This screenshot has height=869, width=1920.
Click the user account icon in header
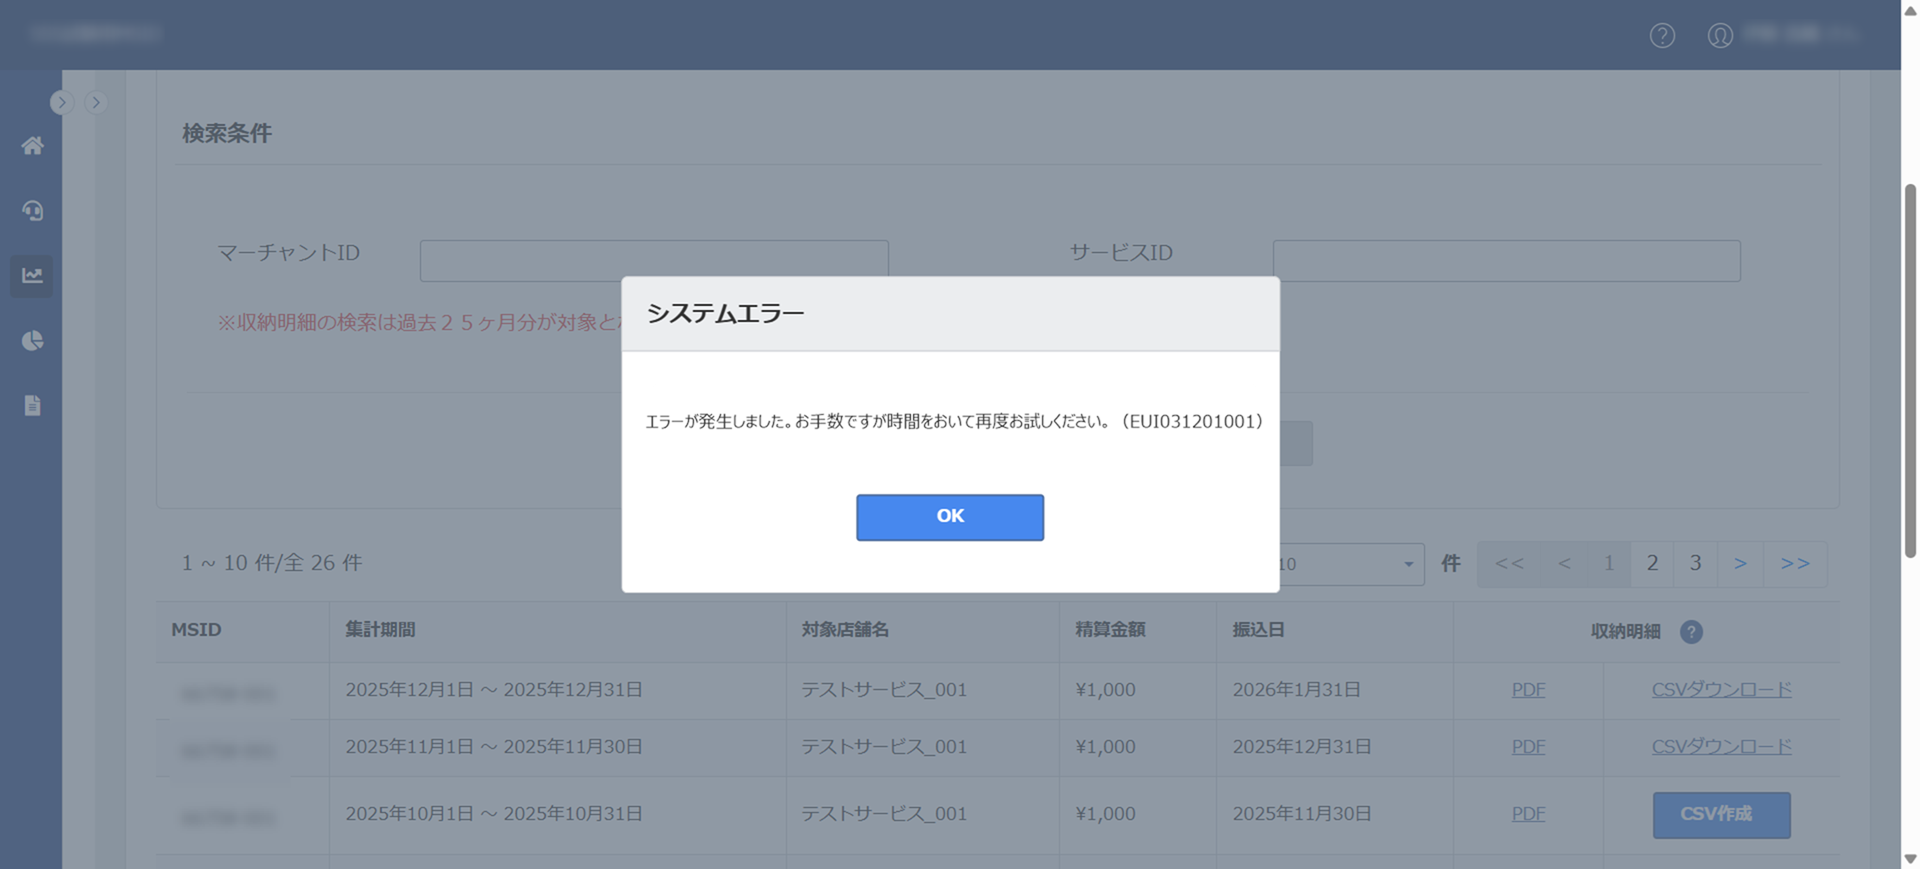click(1720, 36)
